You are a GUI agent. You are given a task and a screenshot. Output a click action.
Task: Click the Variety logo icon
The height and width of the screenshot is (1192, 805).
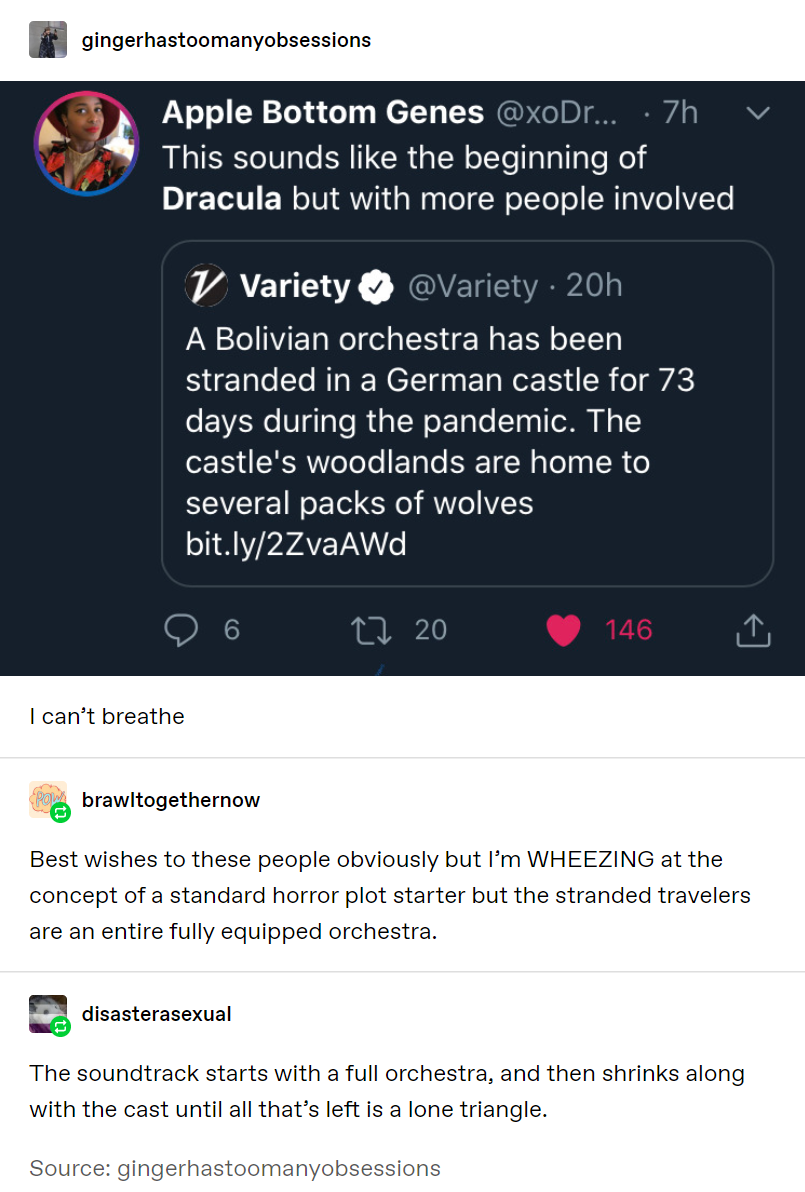tap(207, 286)
